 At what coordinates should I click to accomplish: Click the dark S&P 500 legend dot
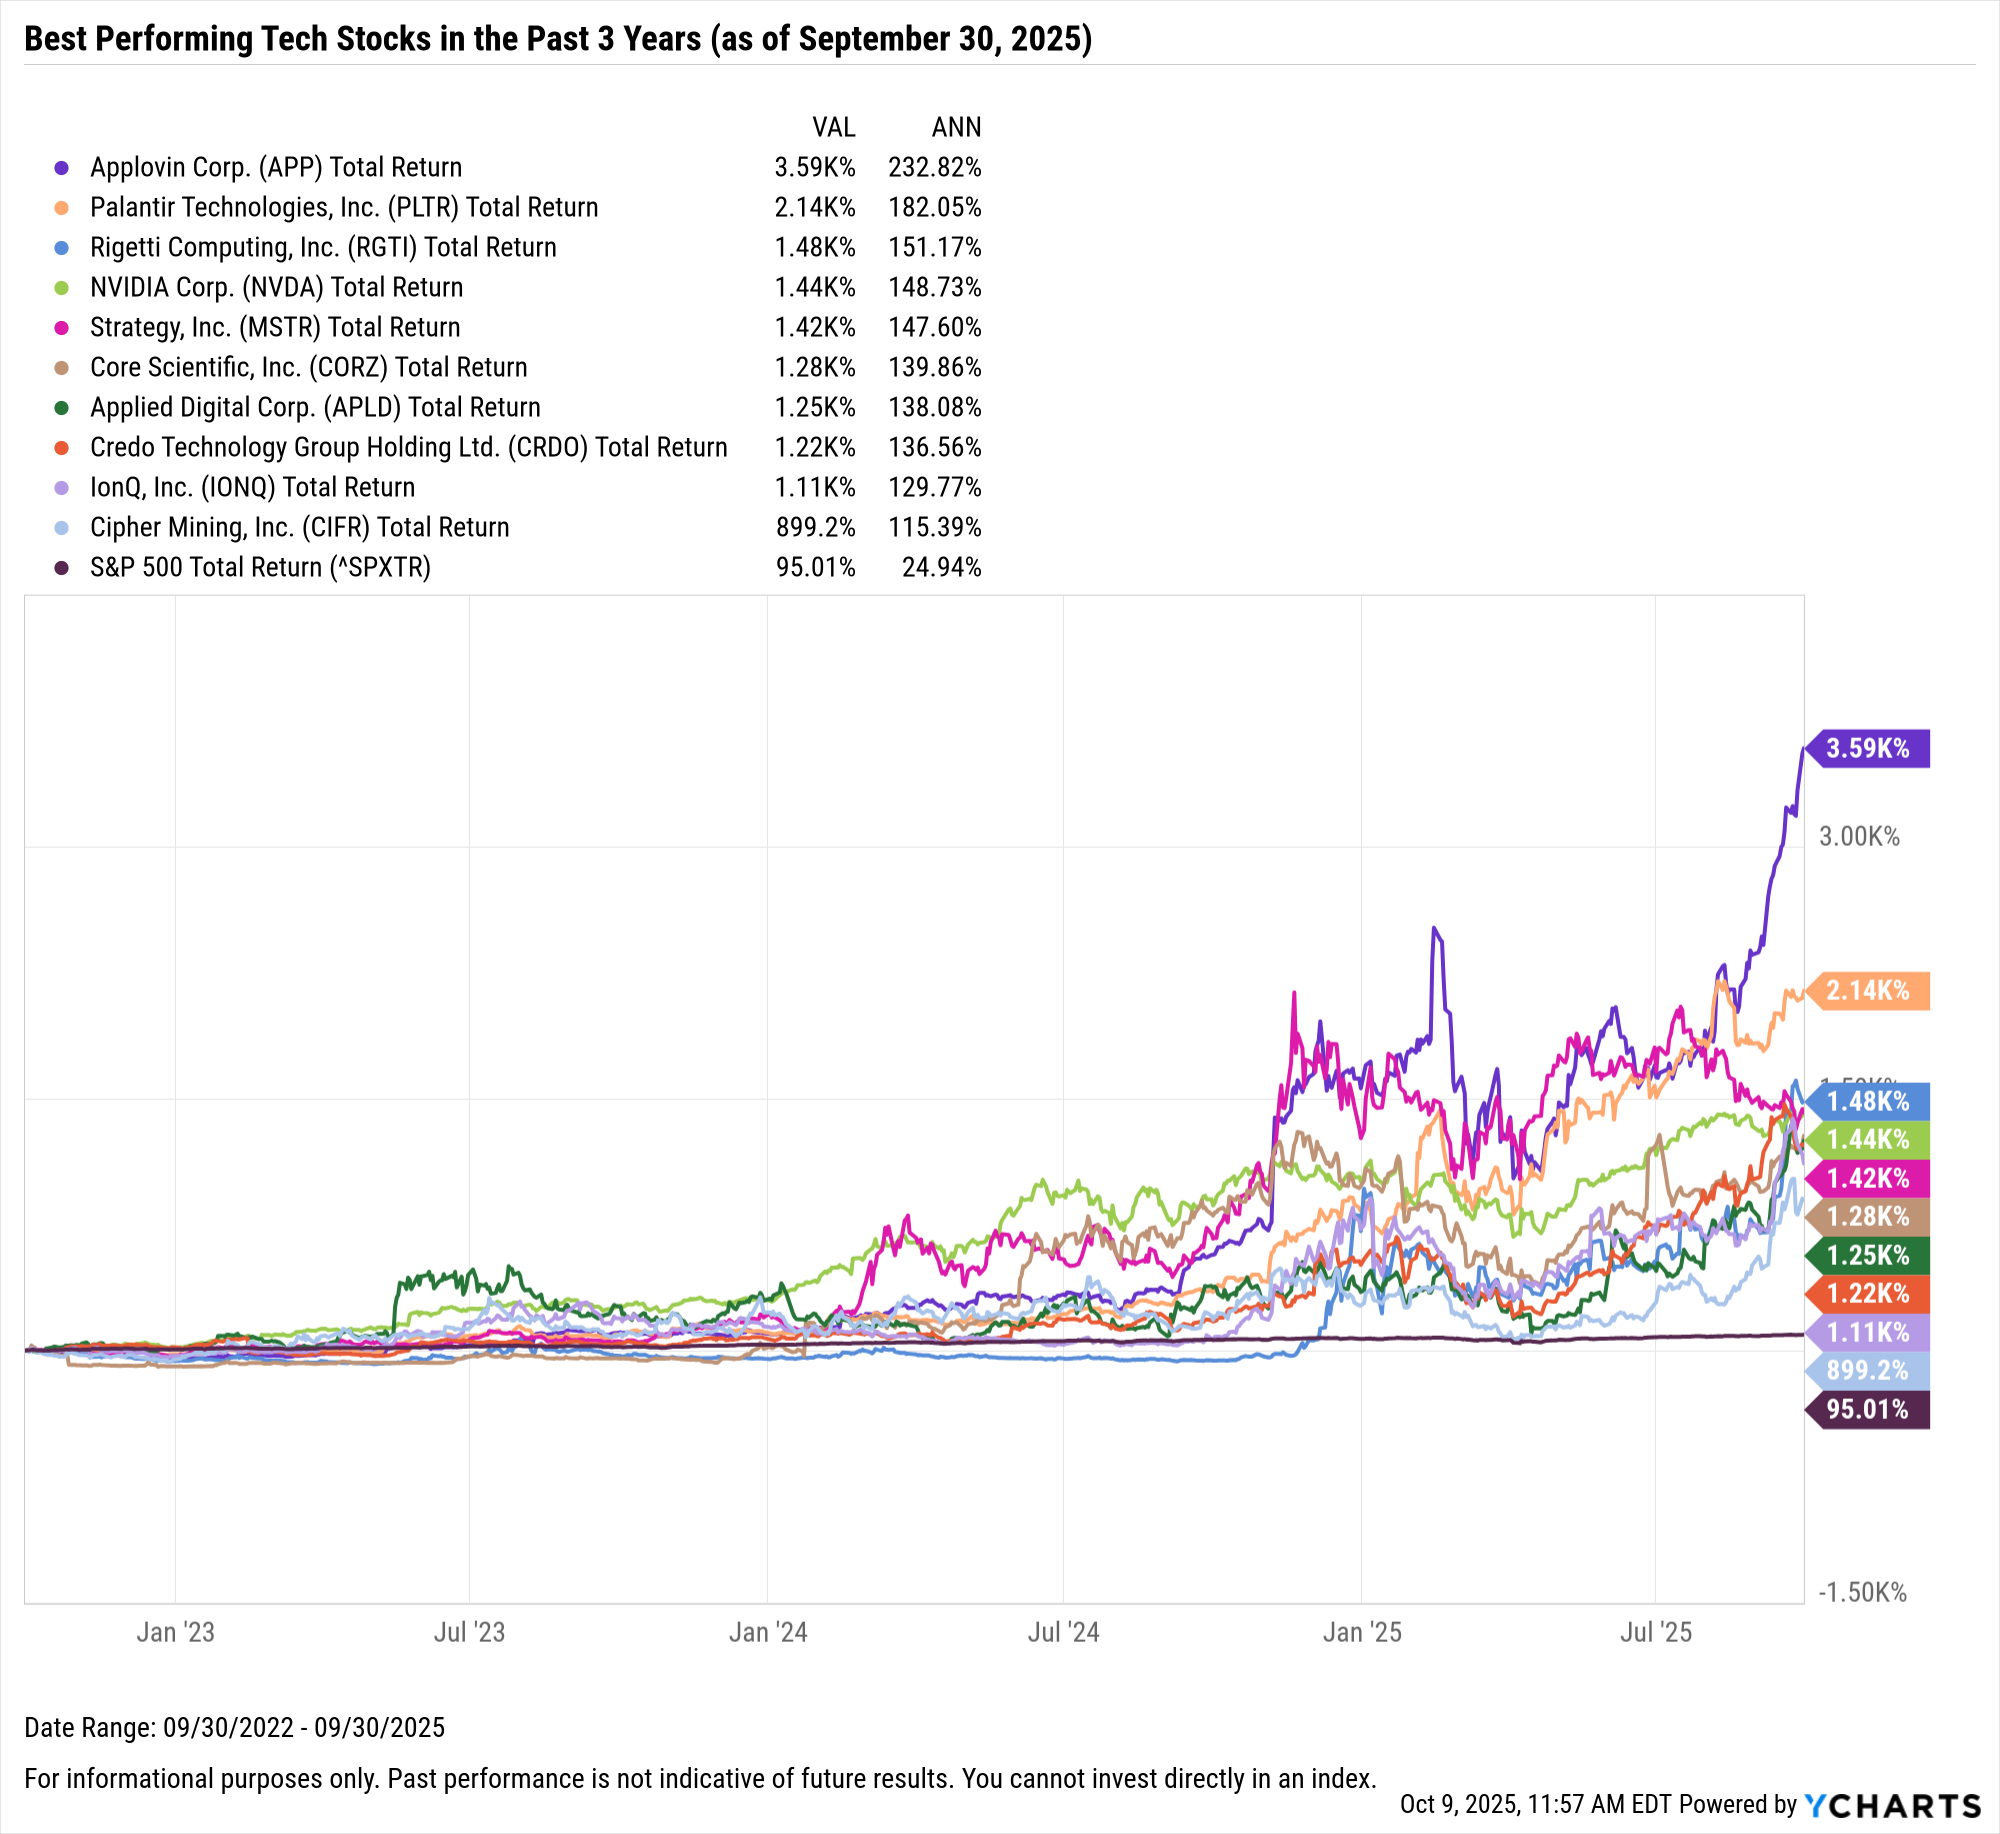coord(62,568)
